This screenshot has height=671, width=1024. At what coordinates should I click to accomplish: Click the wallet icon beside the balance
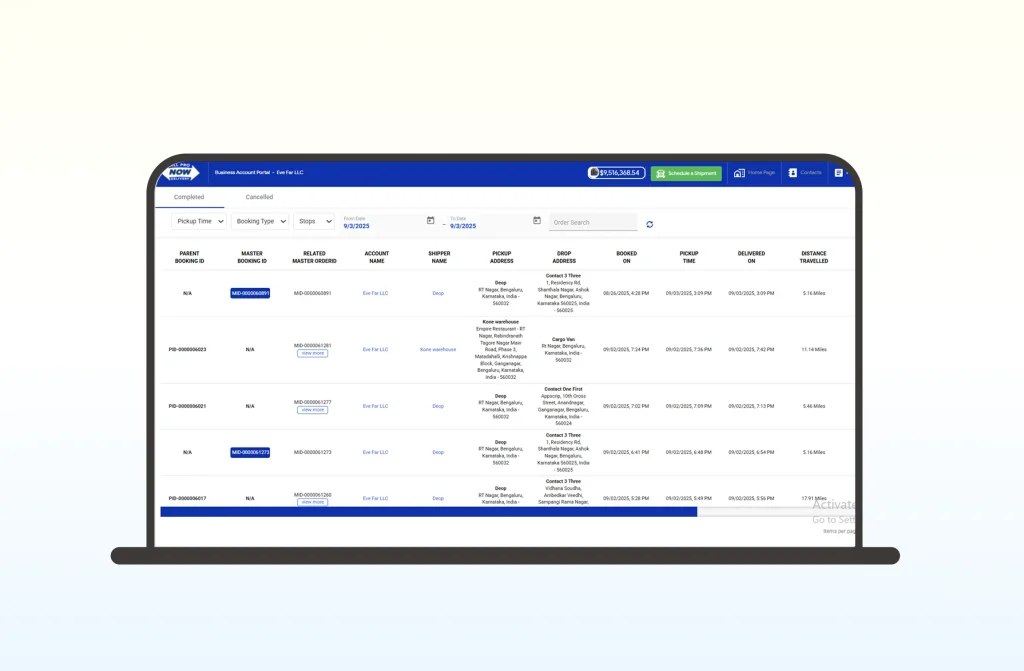coord(594,173)
